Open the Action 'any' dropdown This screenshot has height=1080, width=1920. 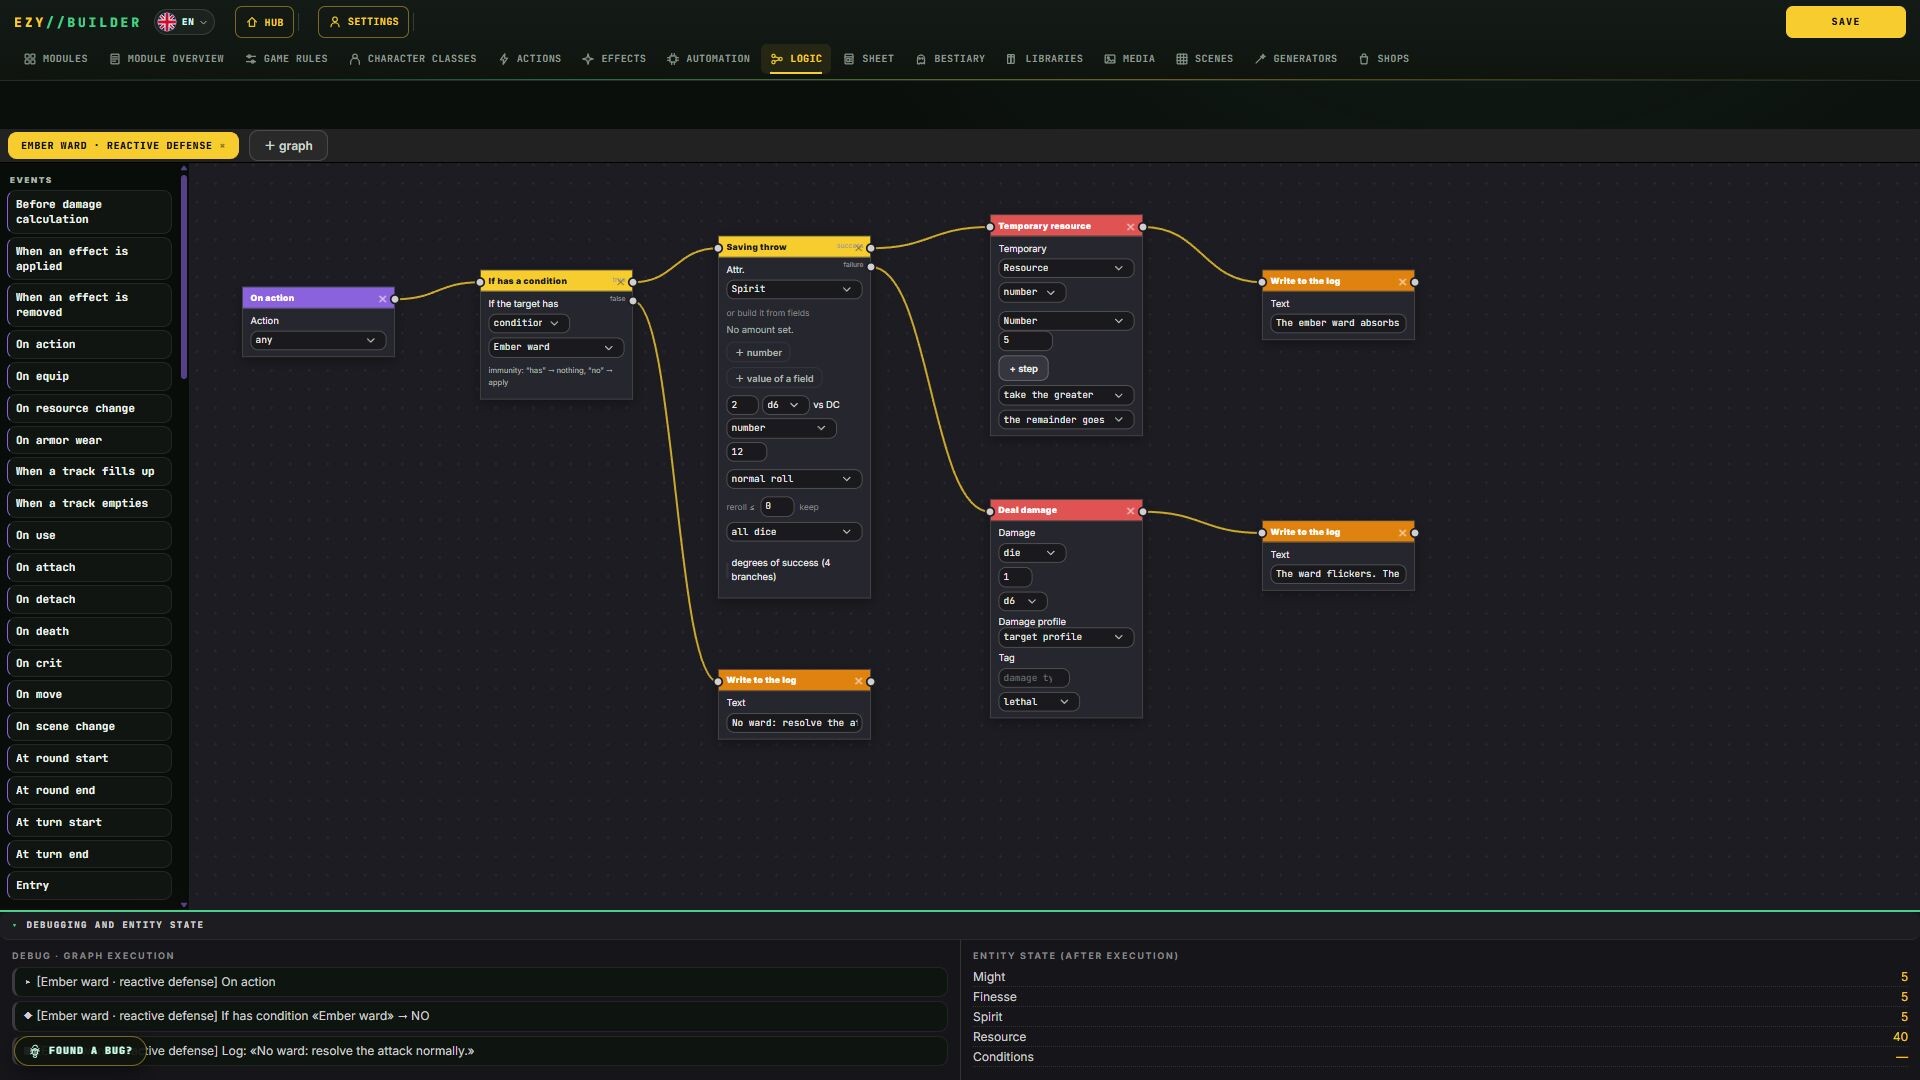coord(318,341)
